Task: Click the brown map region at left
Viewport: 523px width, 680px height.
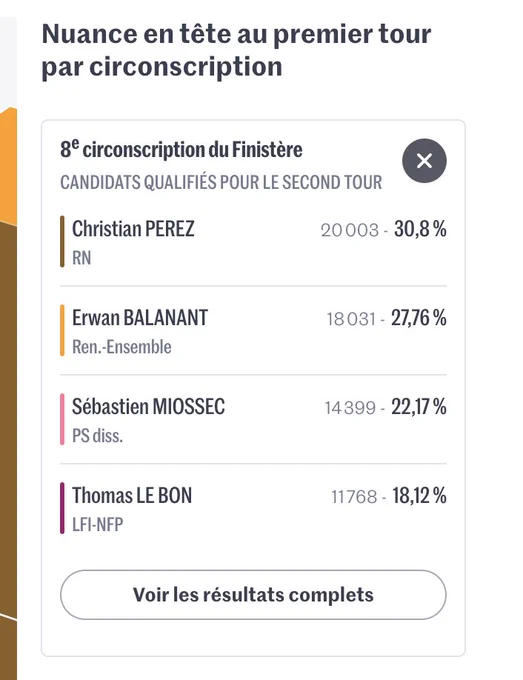Action: click(x=8, y=416)
